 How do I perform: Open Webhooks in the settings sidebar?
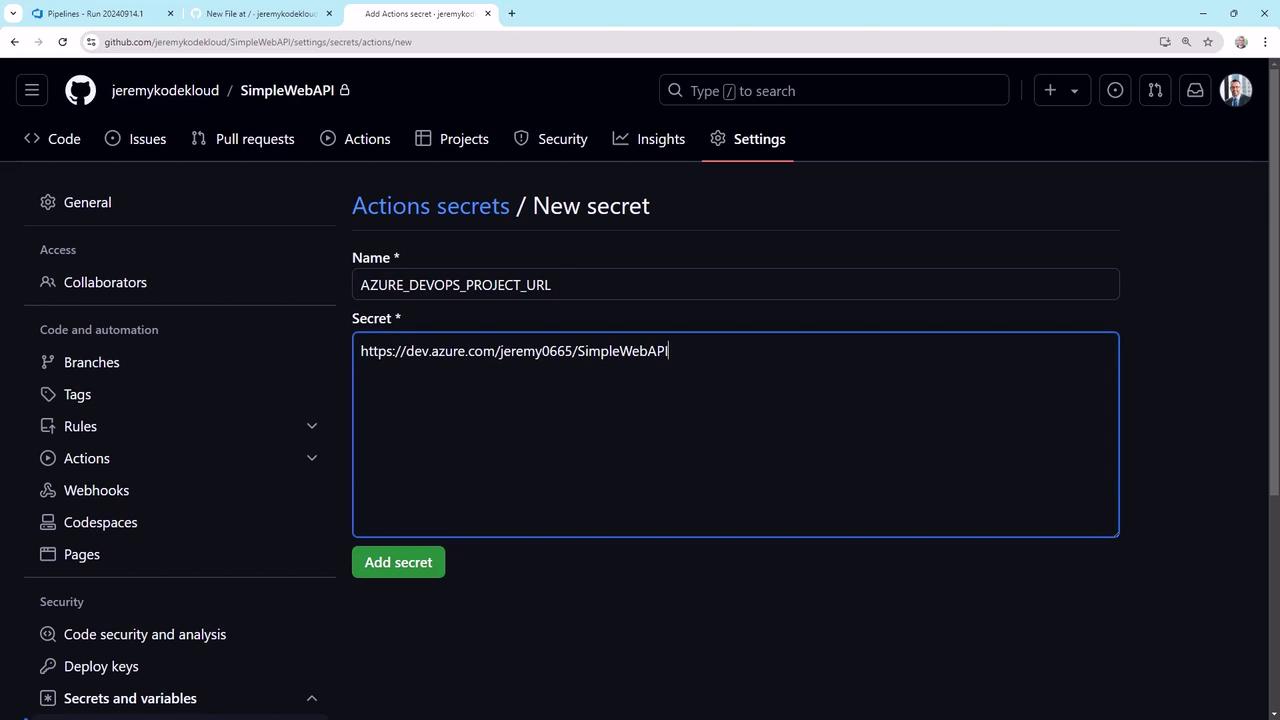pyautogui.click(x=180, y=490)
